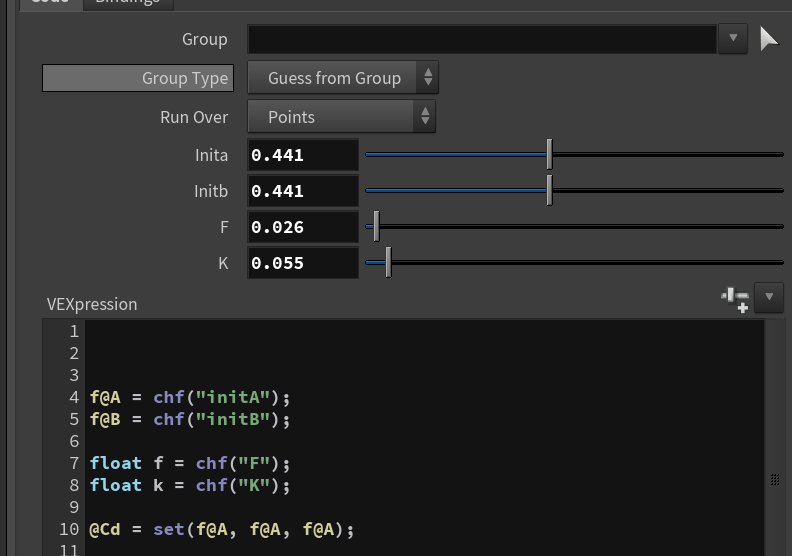Click the Initb value field
Screen dimensions: 792x556
pyautogui.click(x=303, y=191)
